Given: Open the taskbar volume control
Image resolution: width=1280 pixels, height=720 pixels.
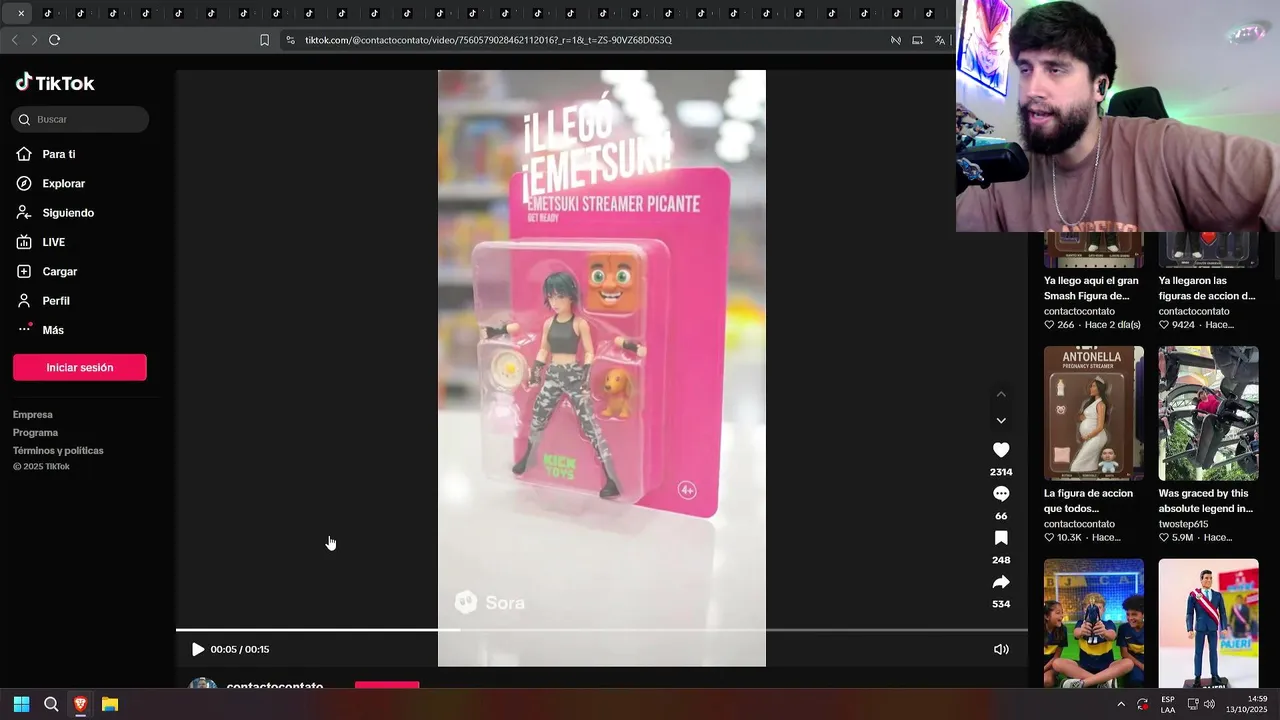Looking at the screenshot, I should (1210, 704).
